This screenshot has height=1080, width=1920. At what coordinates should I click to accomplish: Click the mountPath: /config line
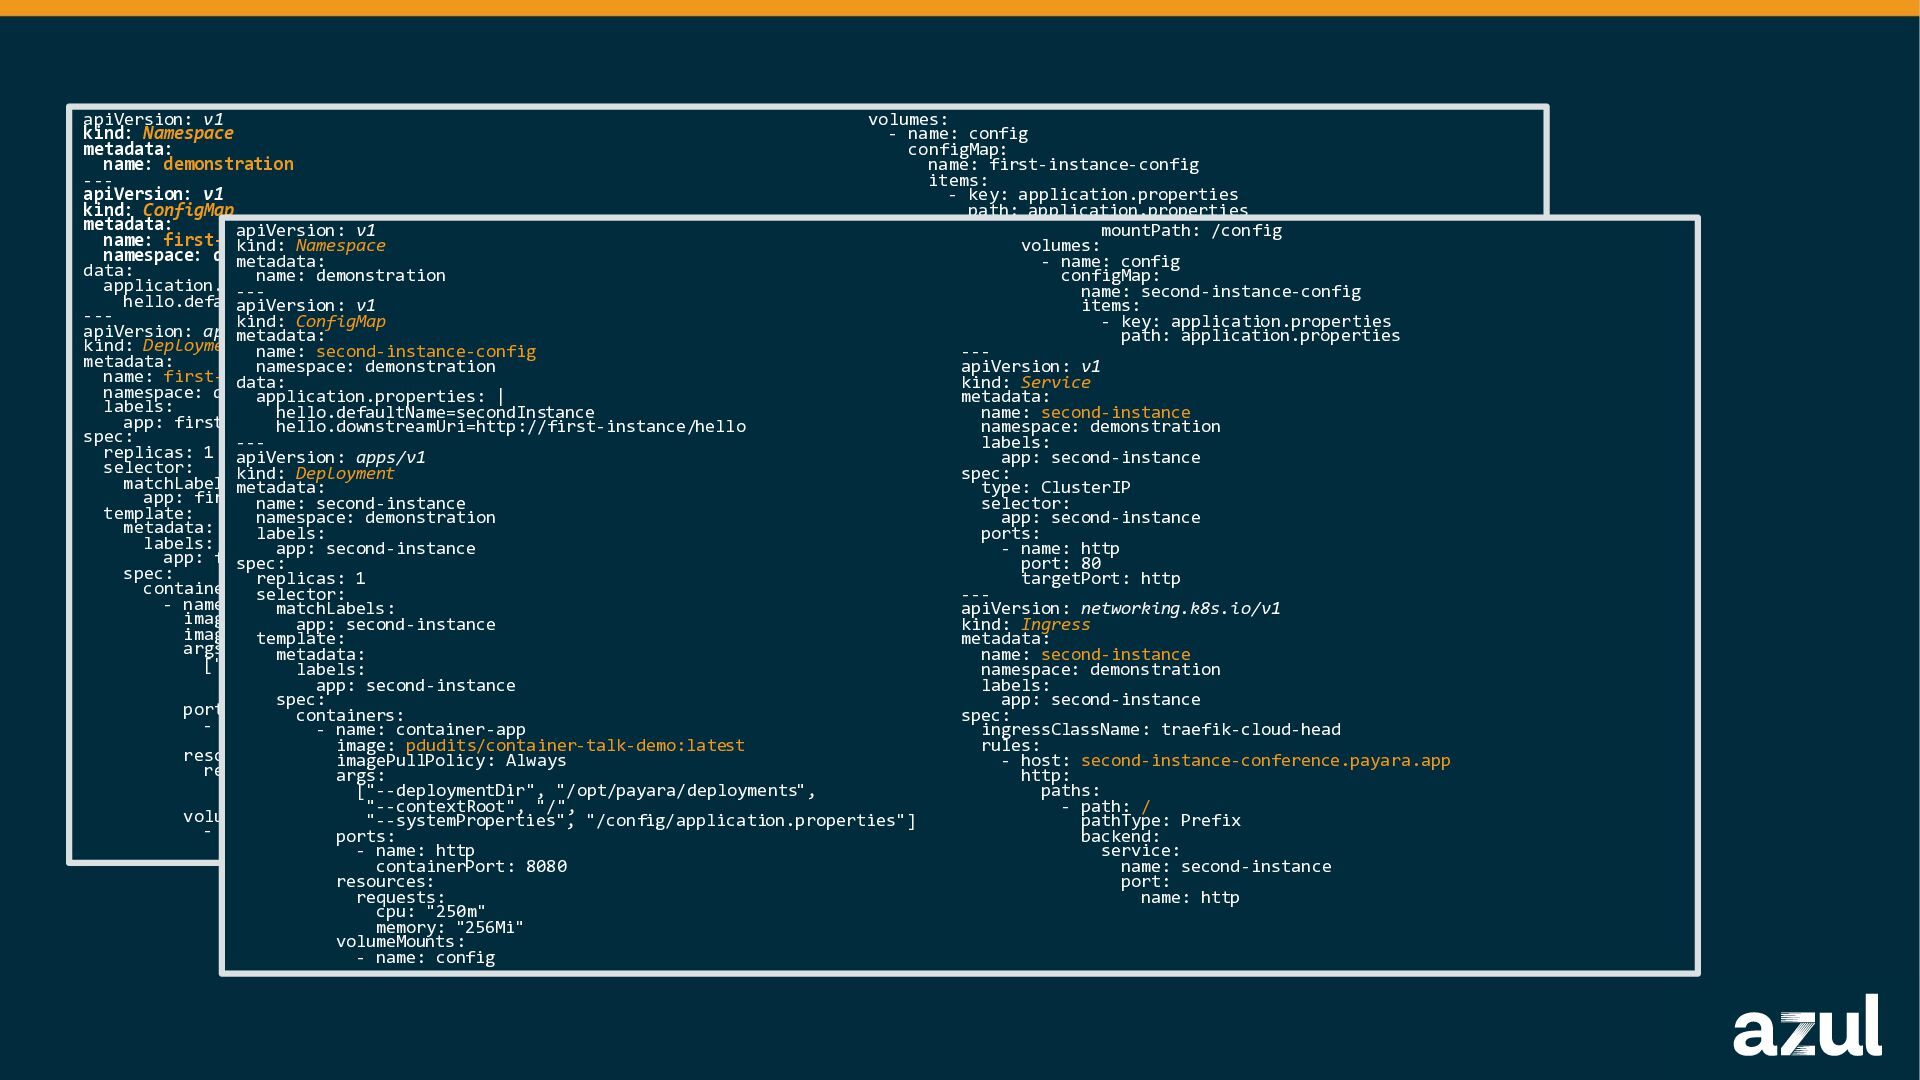point(1190,231)
